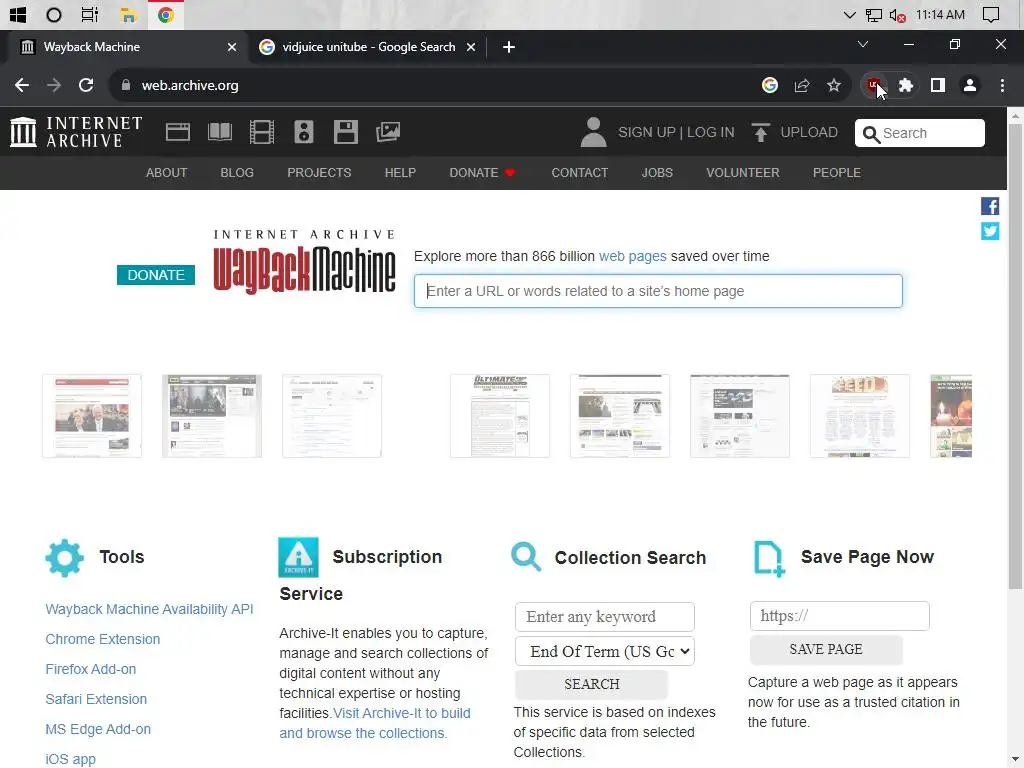Open the PEOPLE menu item

837,173
